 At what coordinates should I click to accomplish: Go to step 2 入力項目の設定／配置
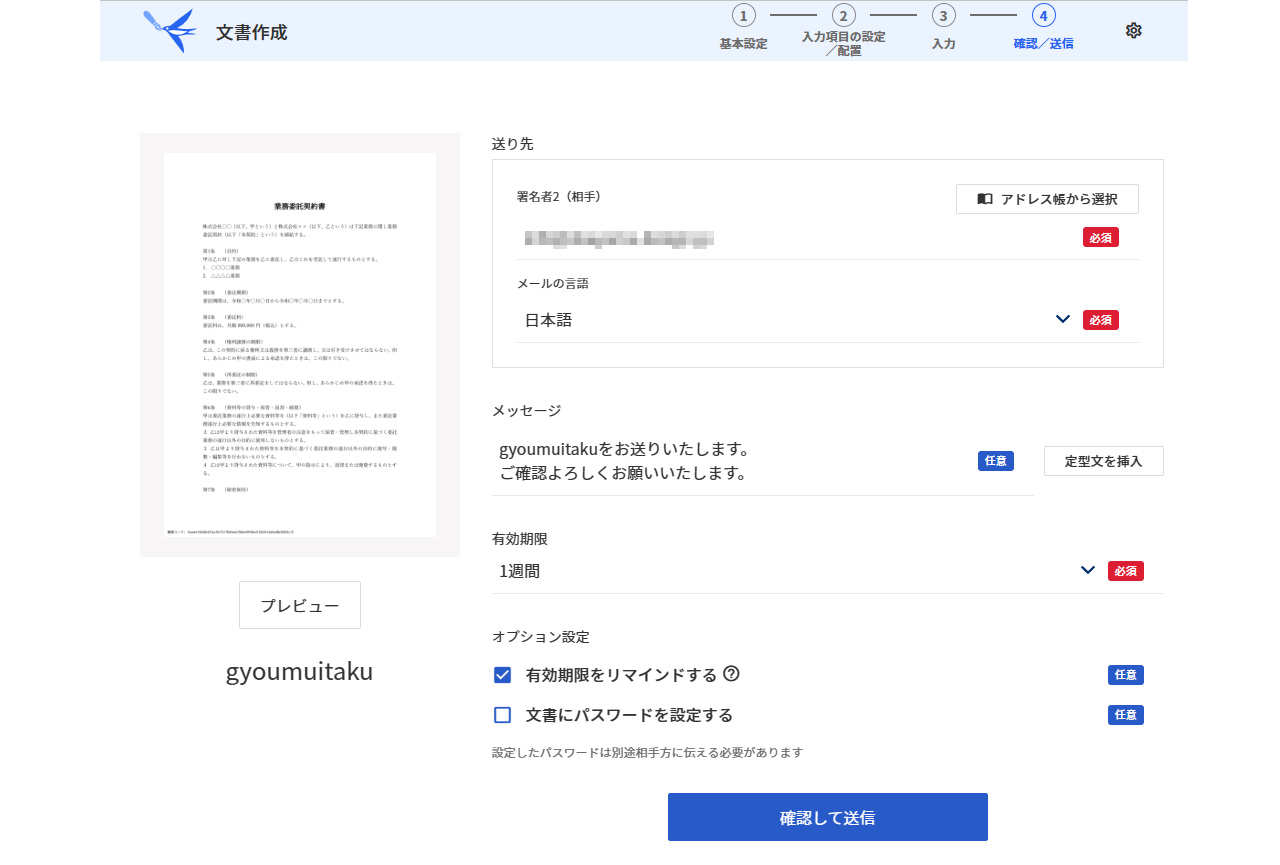pyautogui.click(x=843, y=30)
